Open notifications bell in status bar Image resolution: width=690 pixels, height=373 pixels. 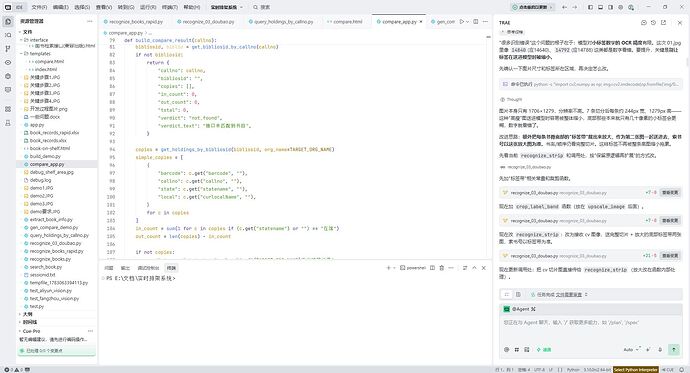[x=682, y=369]
